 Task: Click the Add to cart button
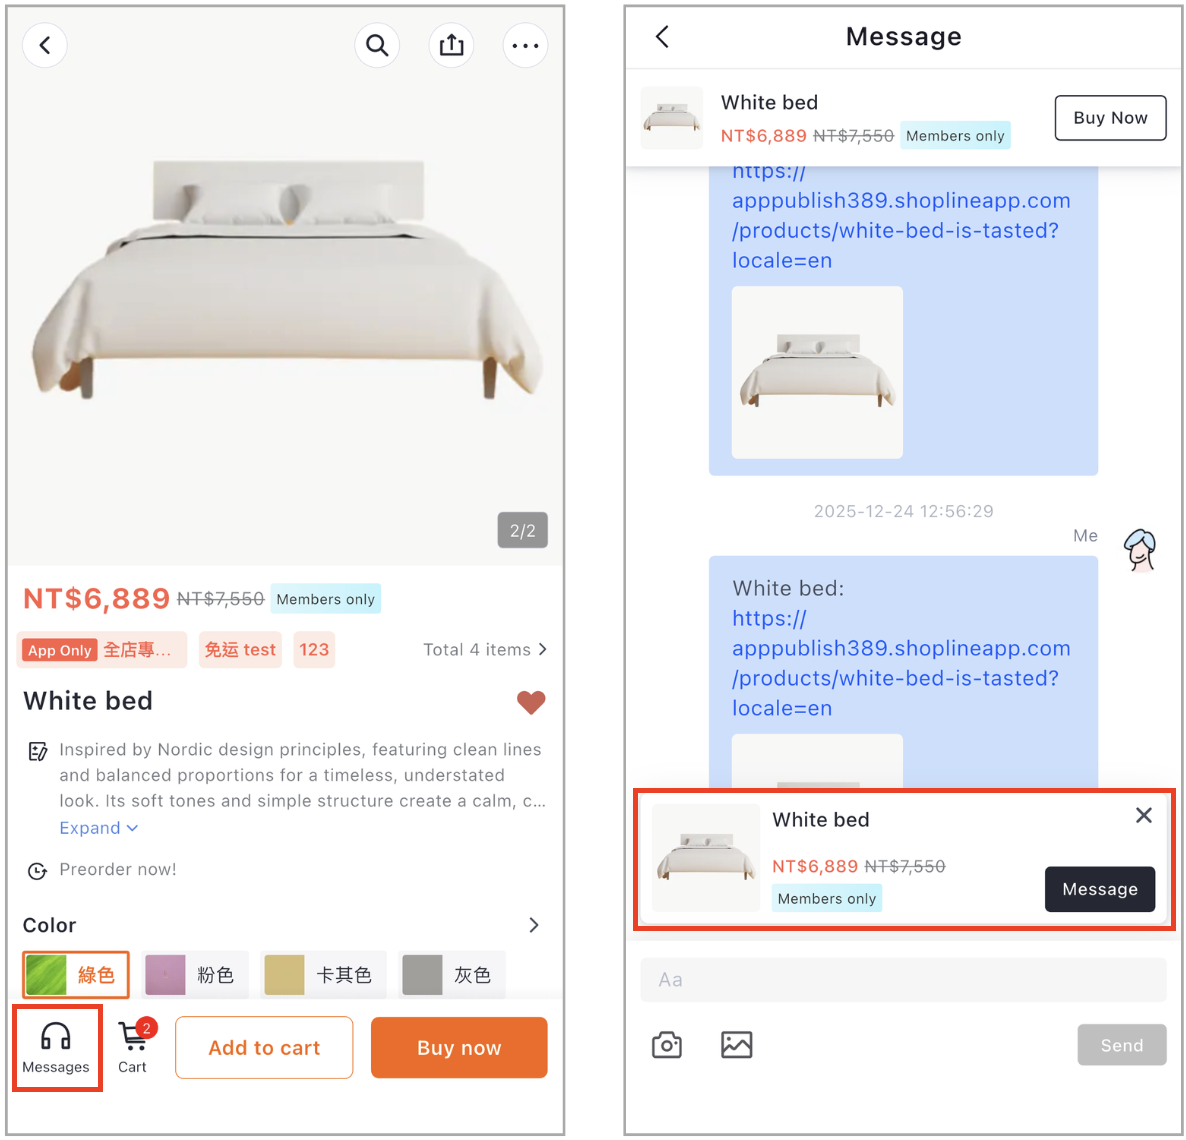(264, 1048)
